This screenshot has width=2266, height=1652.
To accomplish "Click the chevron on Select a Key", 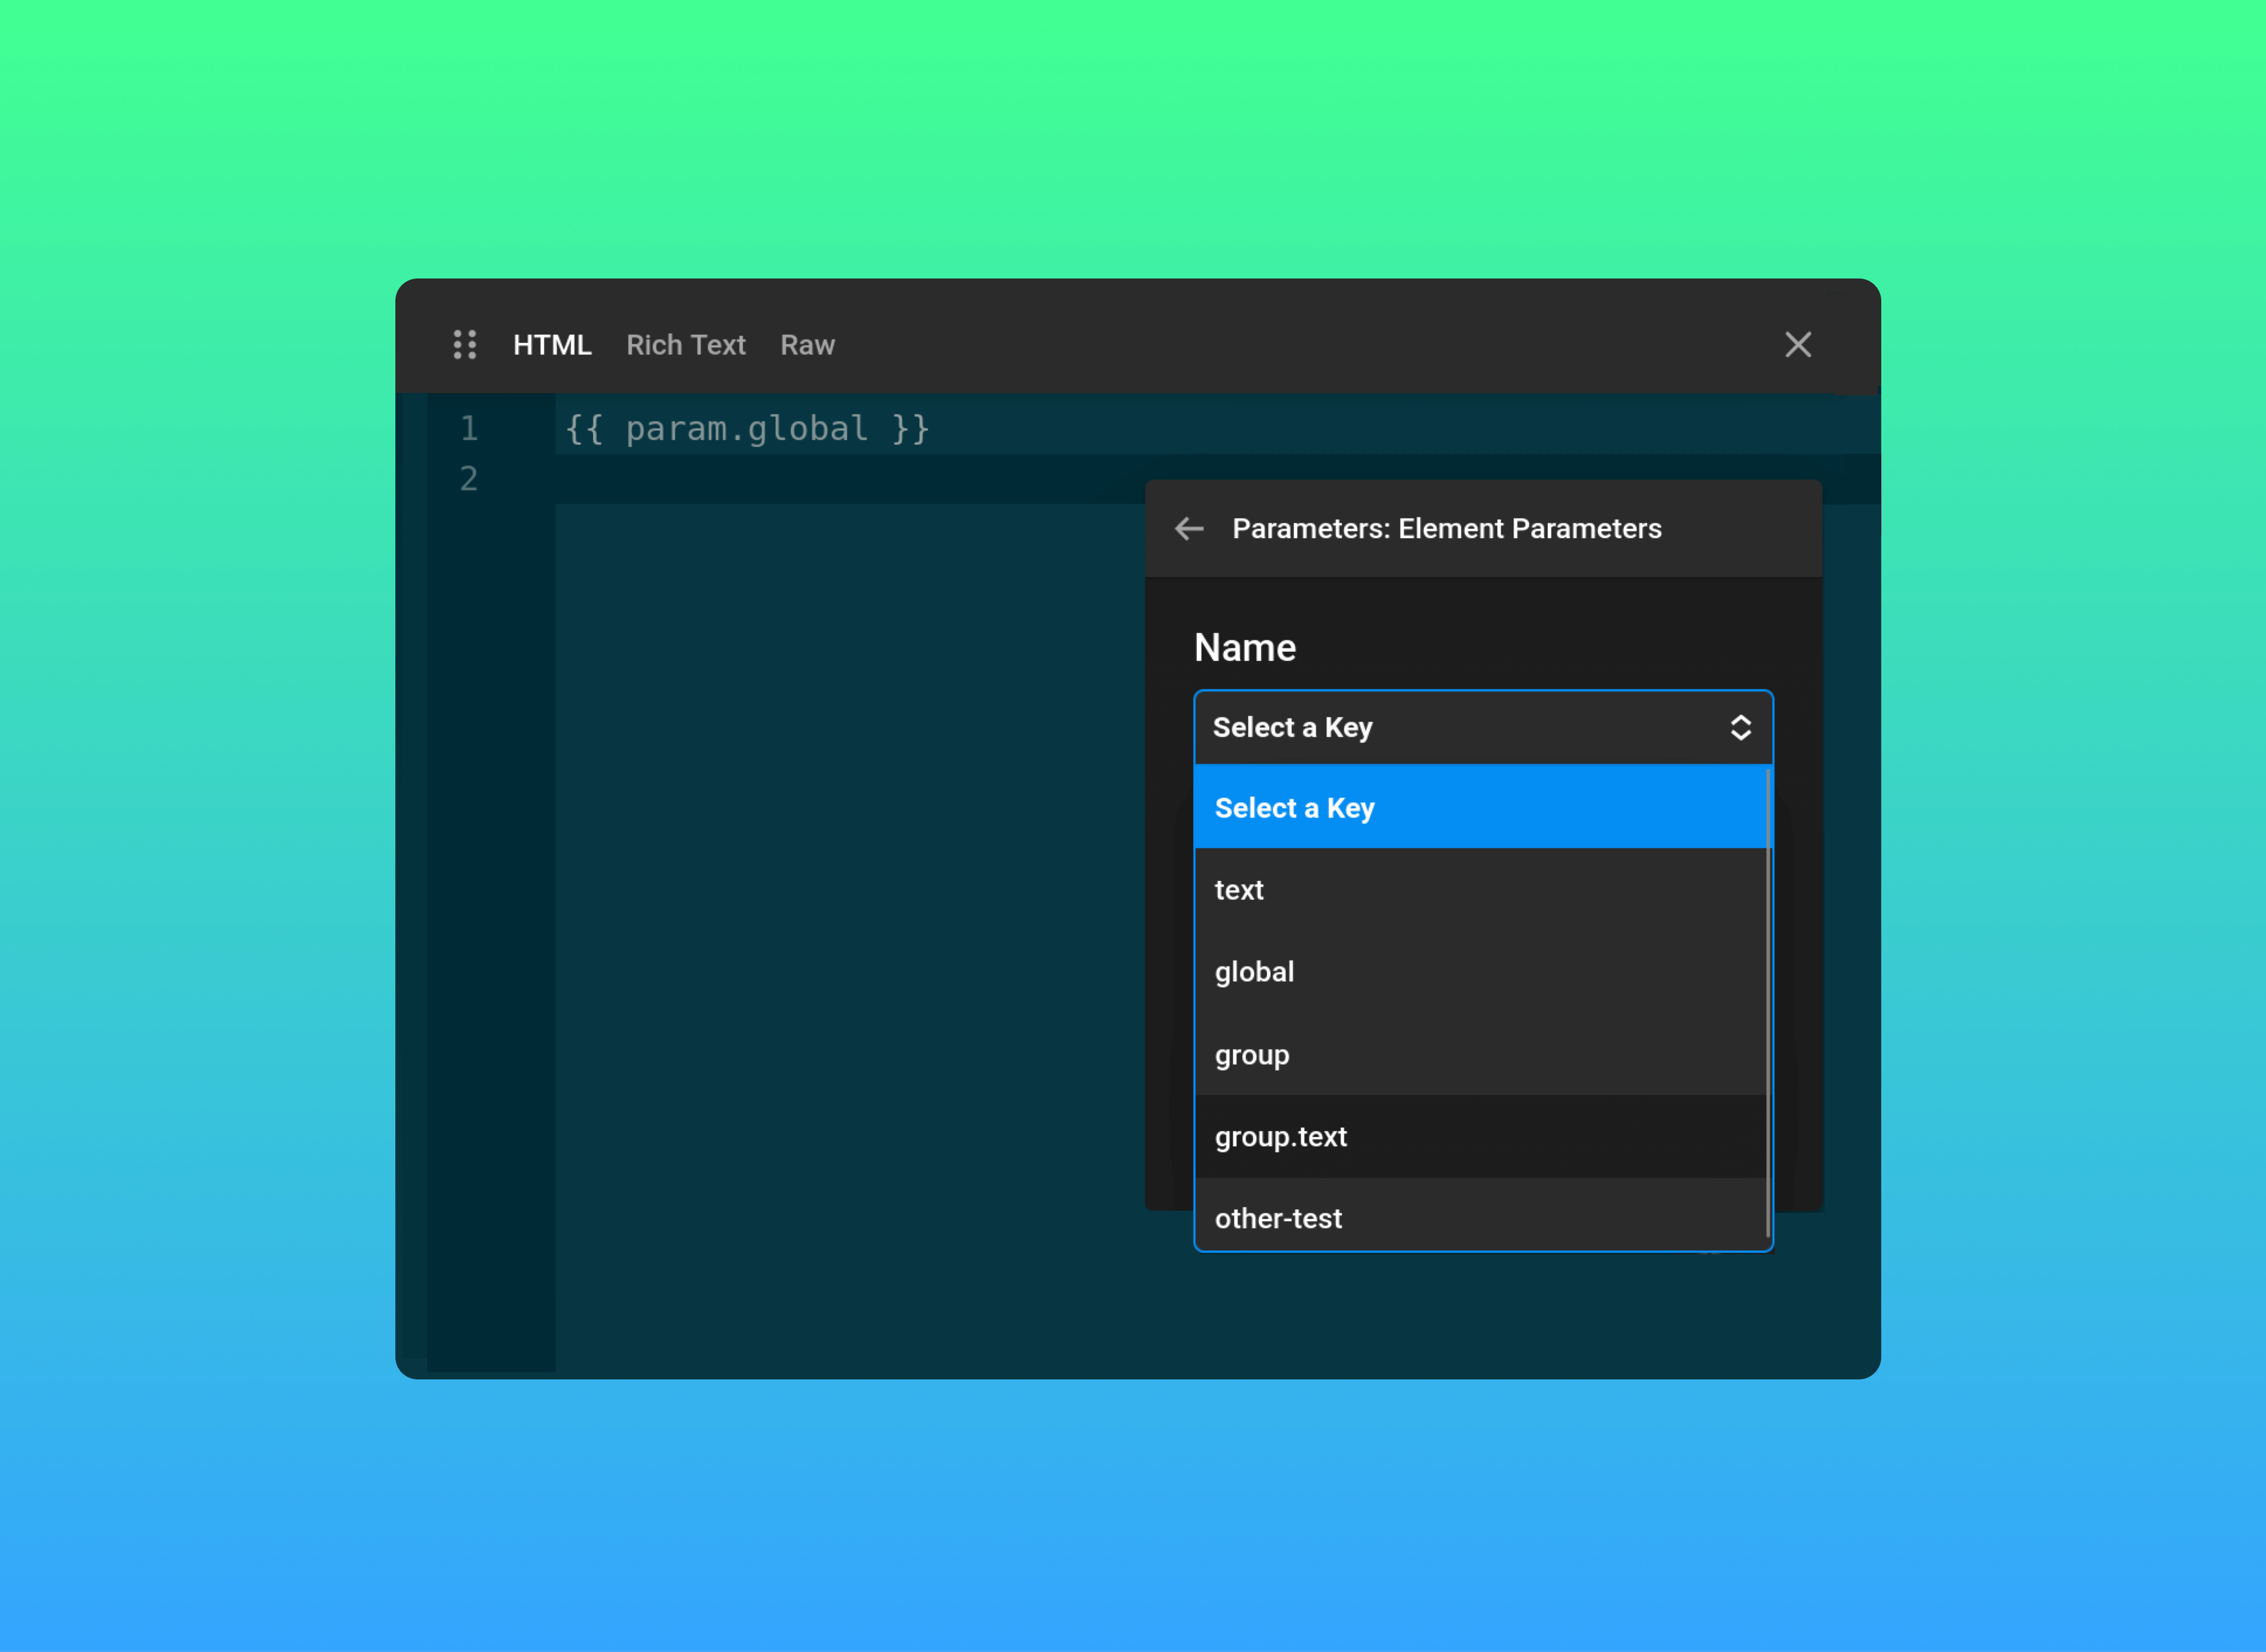I will coord(1740,727).
